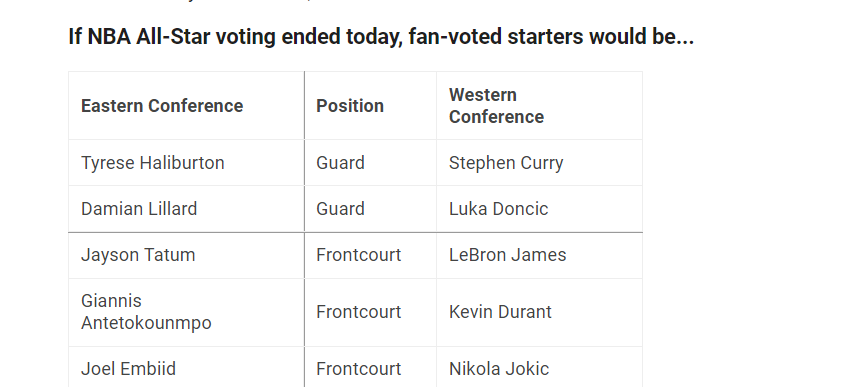Select the Giannis Antetokounmpo cell

[x=186, y=312]
